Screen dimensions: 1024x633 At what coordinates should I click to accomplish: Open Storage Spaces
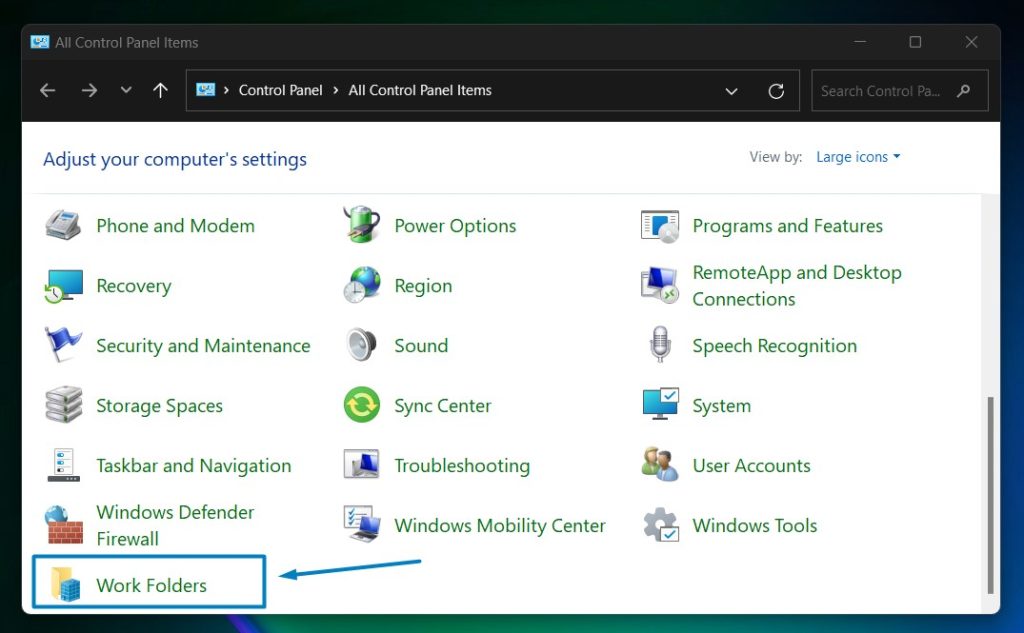(159, 406)
